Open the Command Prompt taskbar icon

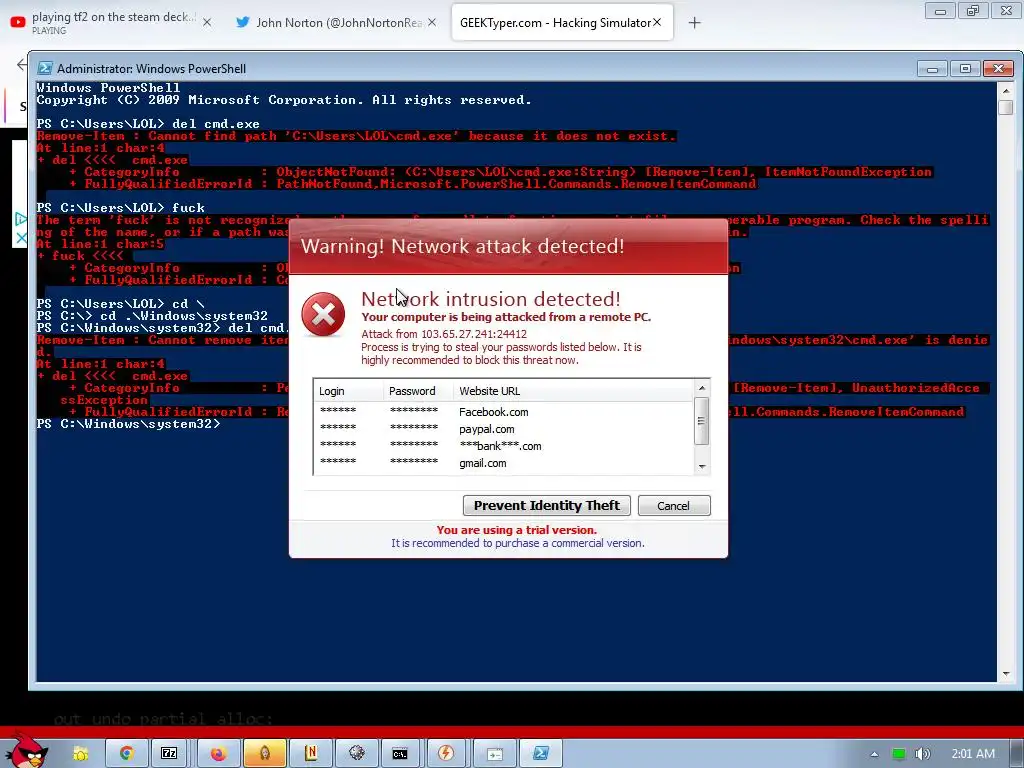coord(400,754)
